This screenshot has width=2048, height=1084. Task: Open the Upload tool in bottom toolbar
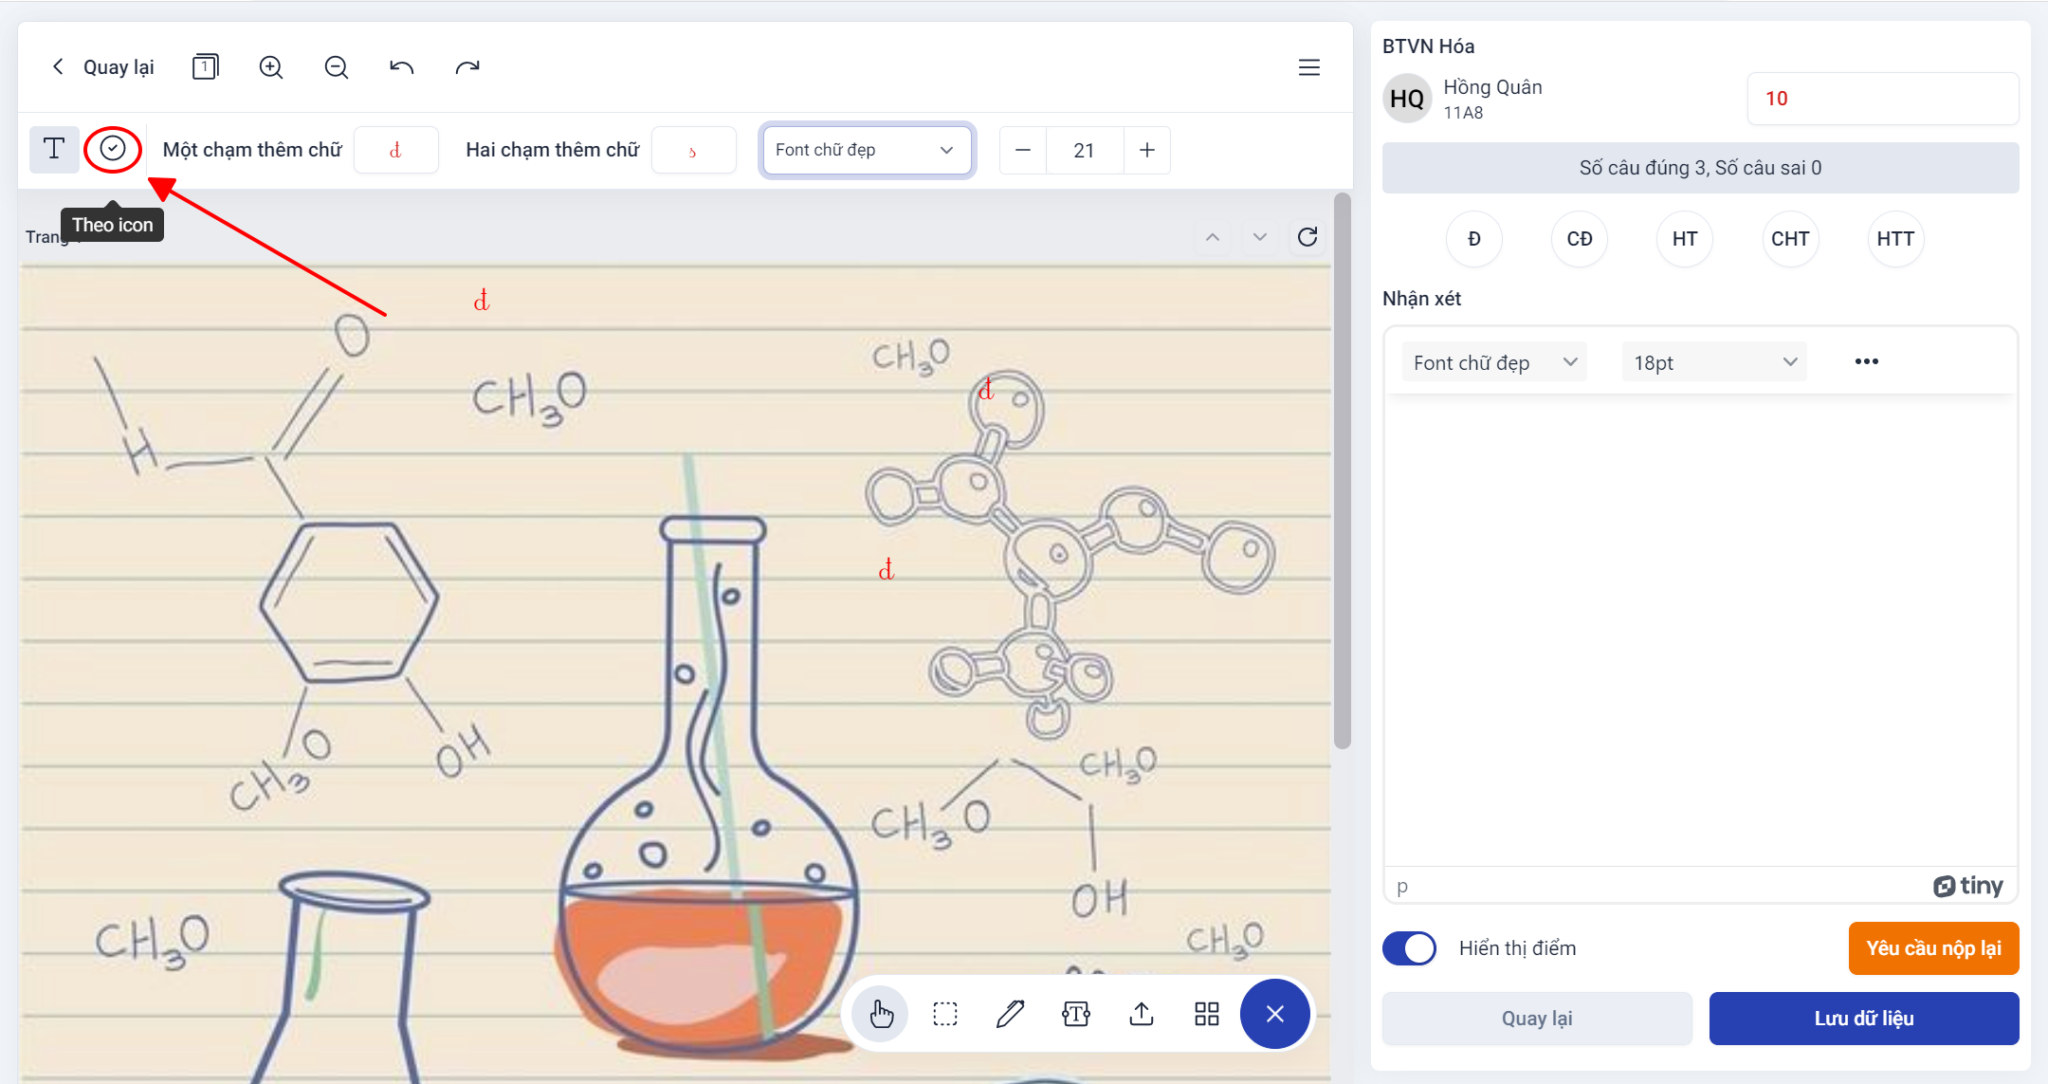[x=1141, y=1013]
